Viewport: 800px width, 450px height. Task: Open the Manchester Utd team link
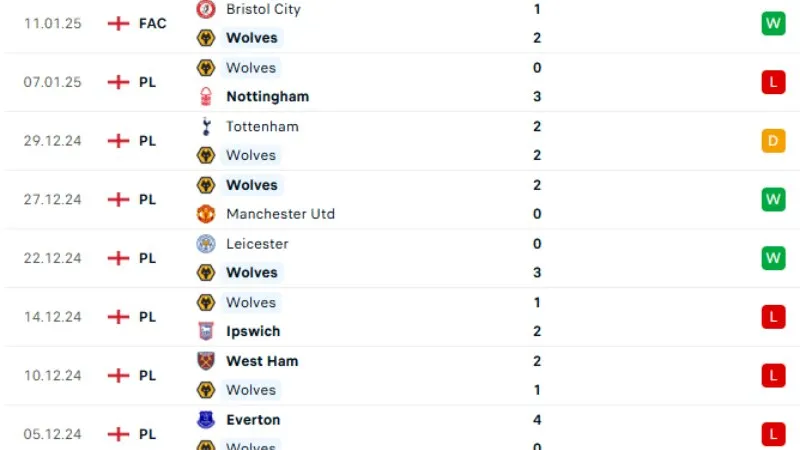coord(280,214)
